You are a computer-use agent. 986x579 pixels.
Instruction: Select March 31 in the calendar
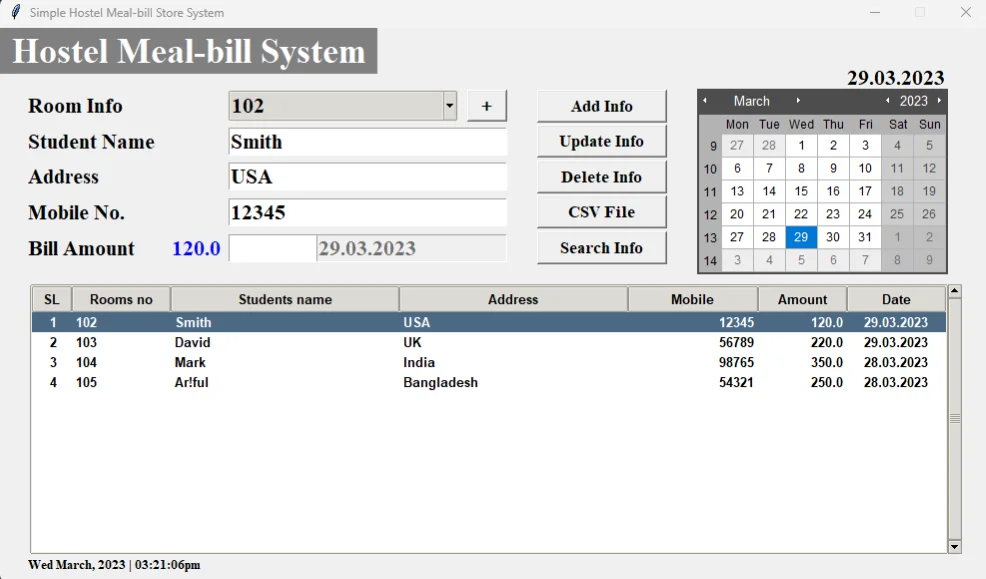[865, 237]
